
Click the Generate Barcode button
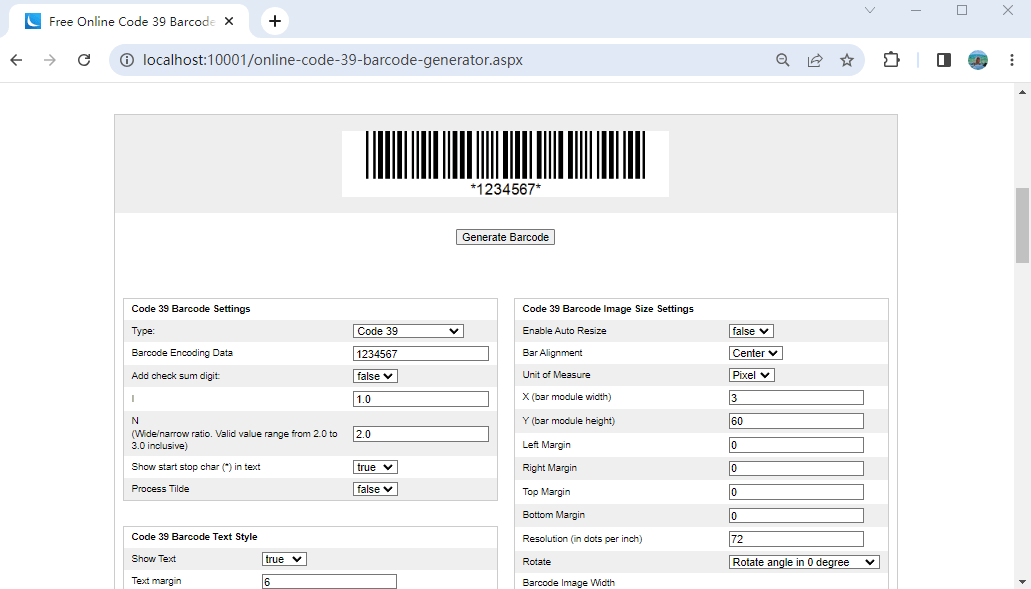[505, 236]
